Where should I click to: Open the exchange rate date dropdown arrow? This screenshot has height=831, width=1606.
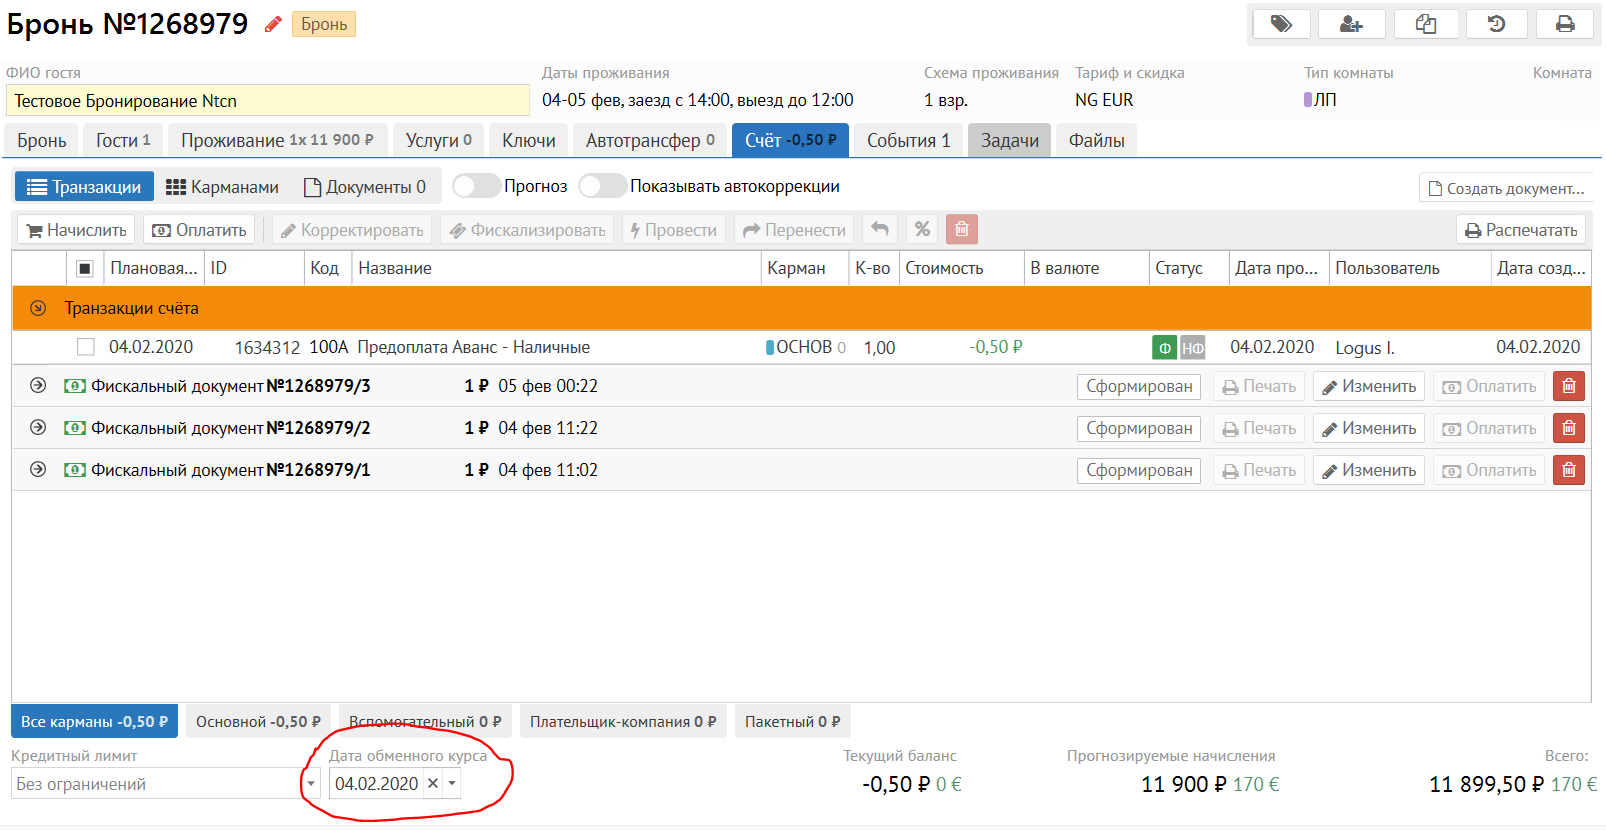pos(452,784)
